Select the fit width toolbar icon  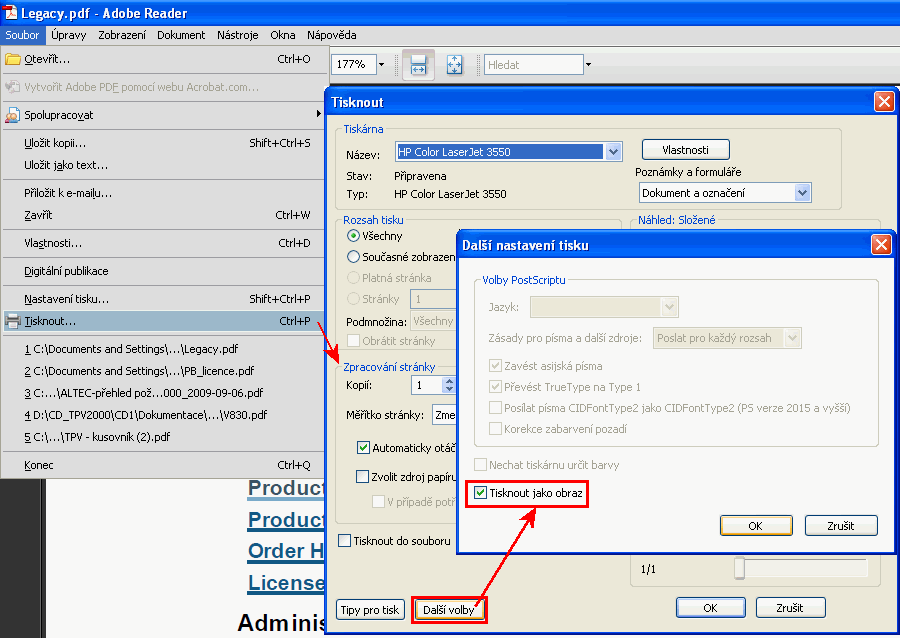pos(418,65)
